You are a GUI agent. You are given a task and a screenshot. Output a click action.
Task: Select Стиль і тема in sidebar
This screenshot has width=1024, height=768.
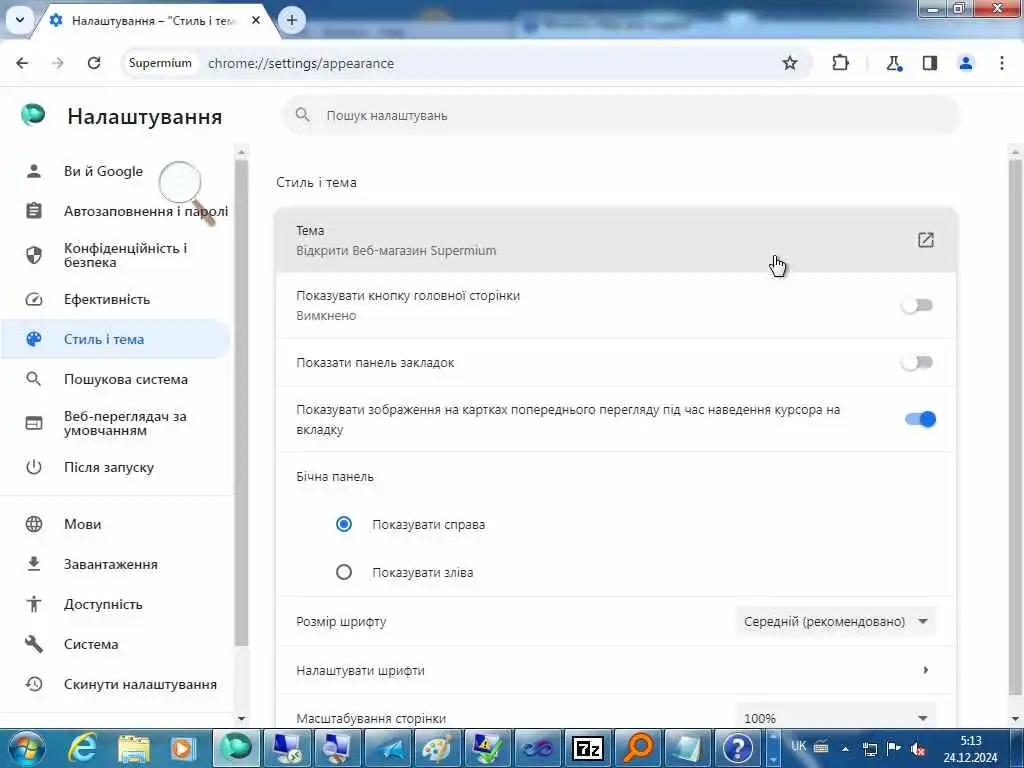[x=116, y=339]
